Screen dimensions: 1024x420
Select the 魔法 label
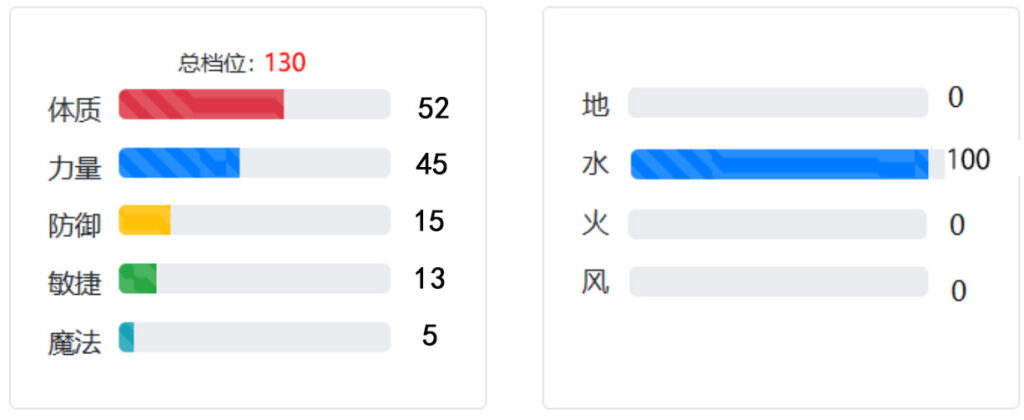74,344
